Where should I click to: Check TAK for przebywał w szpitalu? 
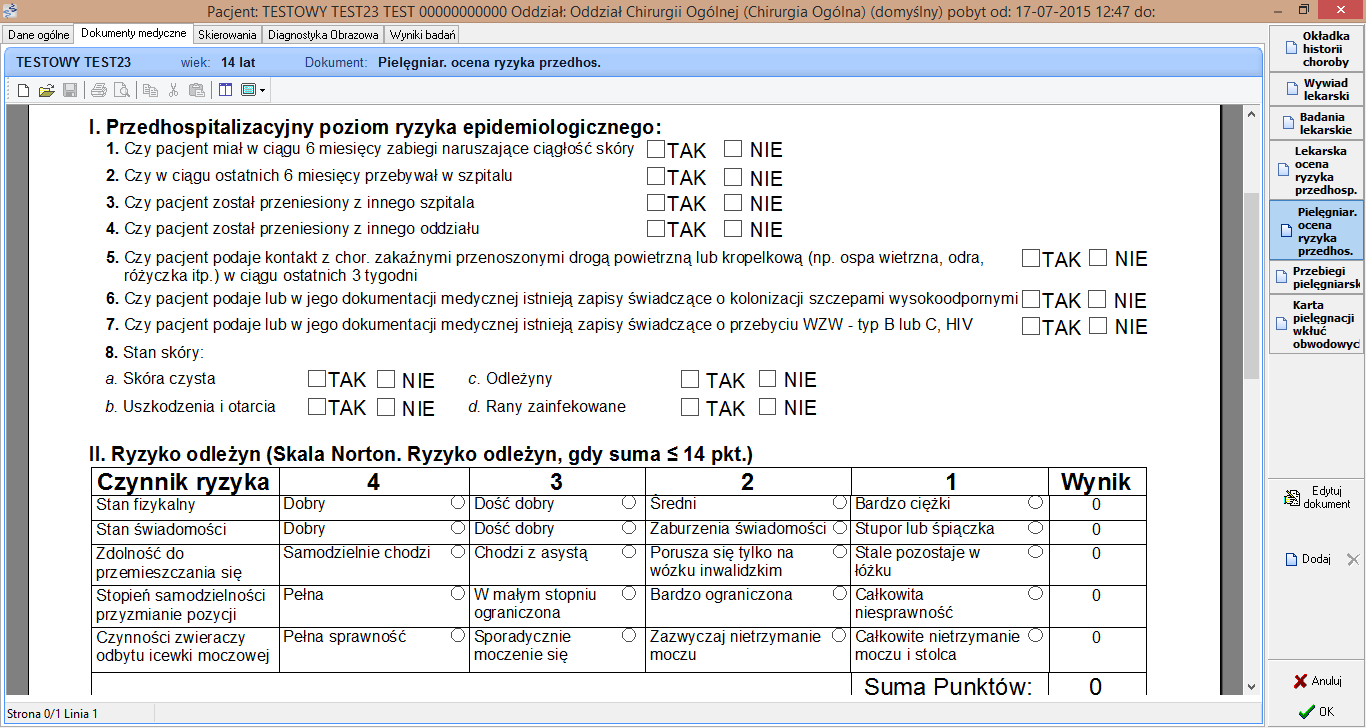coord(656,176)
